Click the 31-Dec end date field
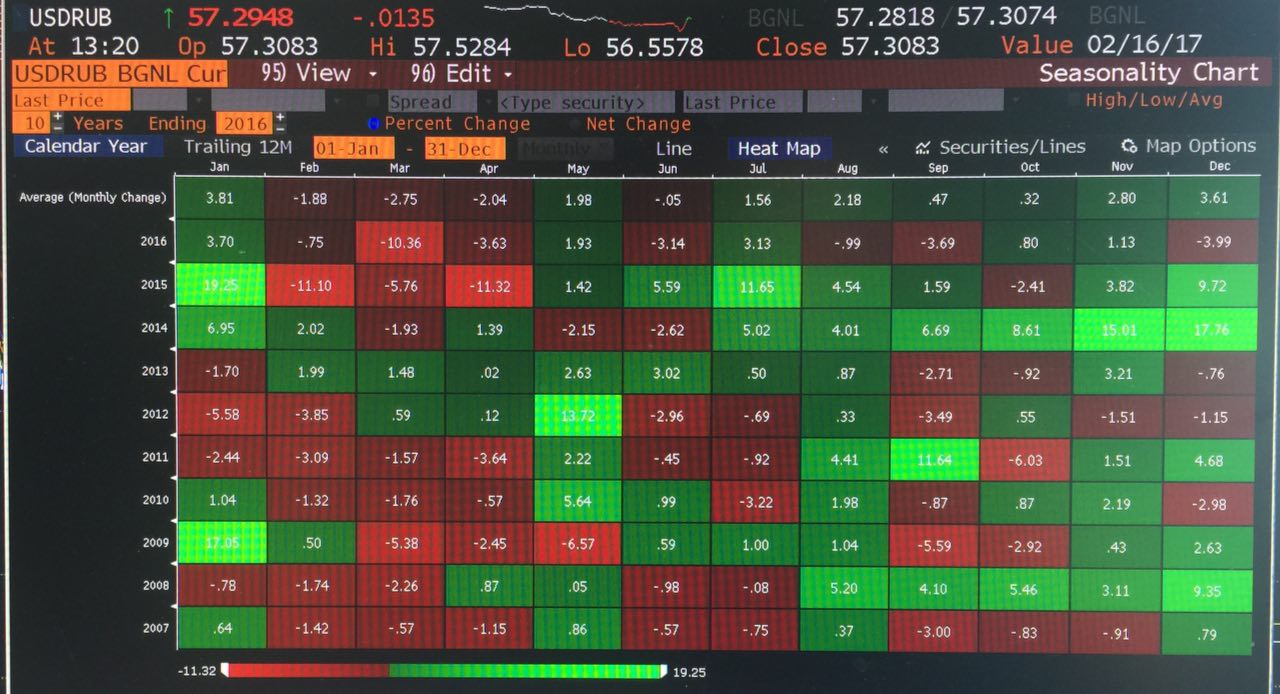This screenshot has width=1280, height=694. click(x=464, y=147)
